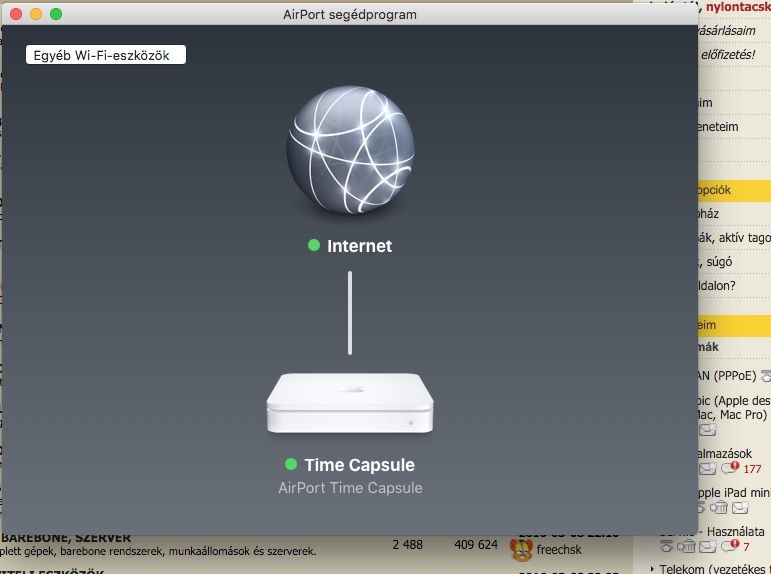This screenshot has width=771, height=574.
Task: Click the alert speech bubble beside 177
Action: click(x=731, y=468)
